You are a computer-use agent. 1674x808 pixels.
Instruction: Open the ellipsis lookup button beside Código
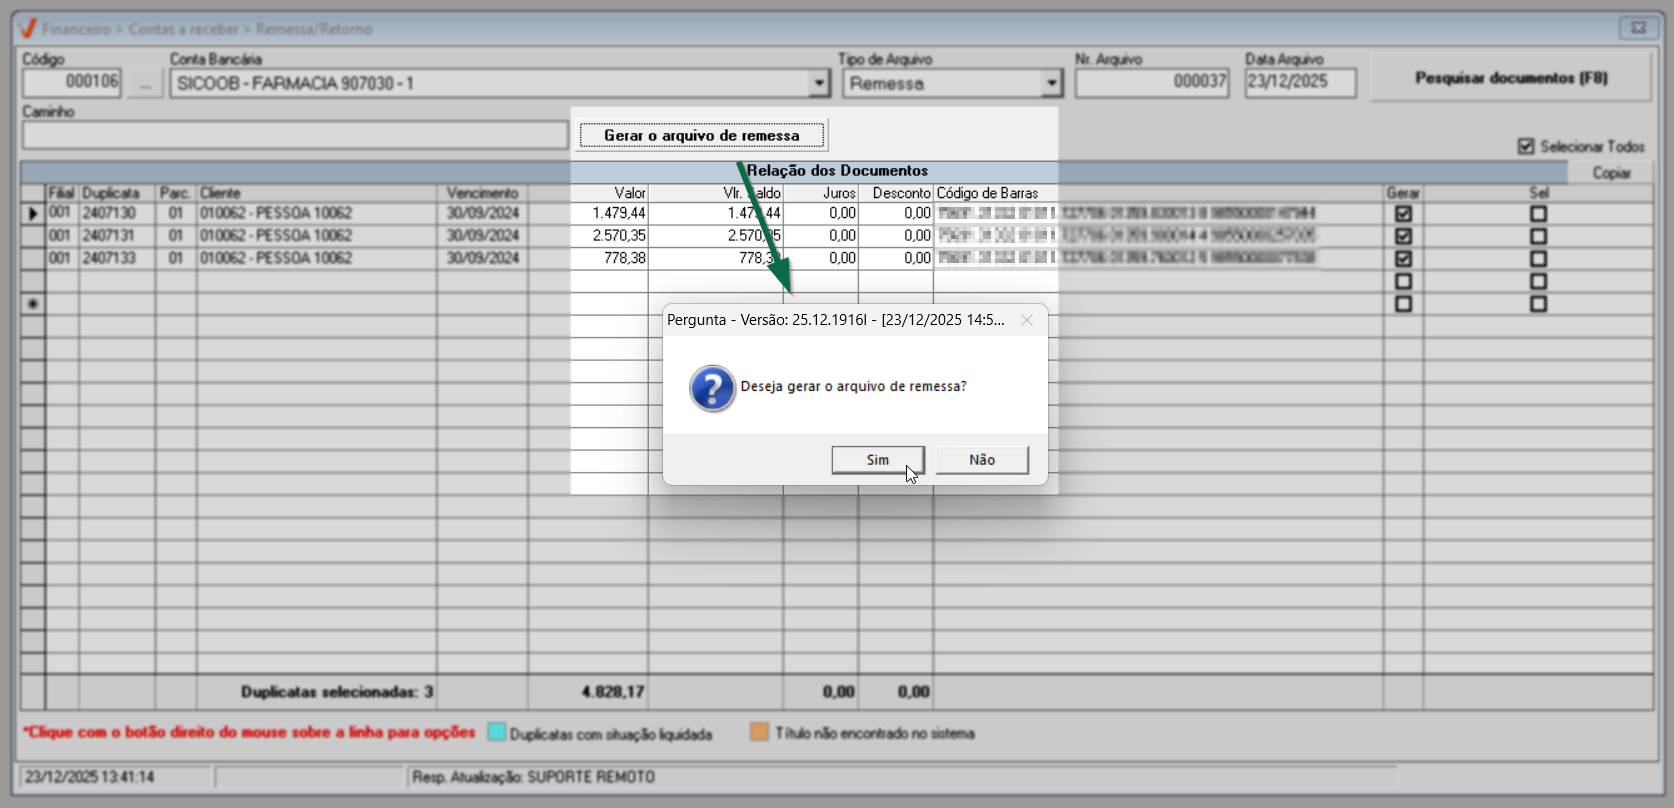[x=145, y=83]
